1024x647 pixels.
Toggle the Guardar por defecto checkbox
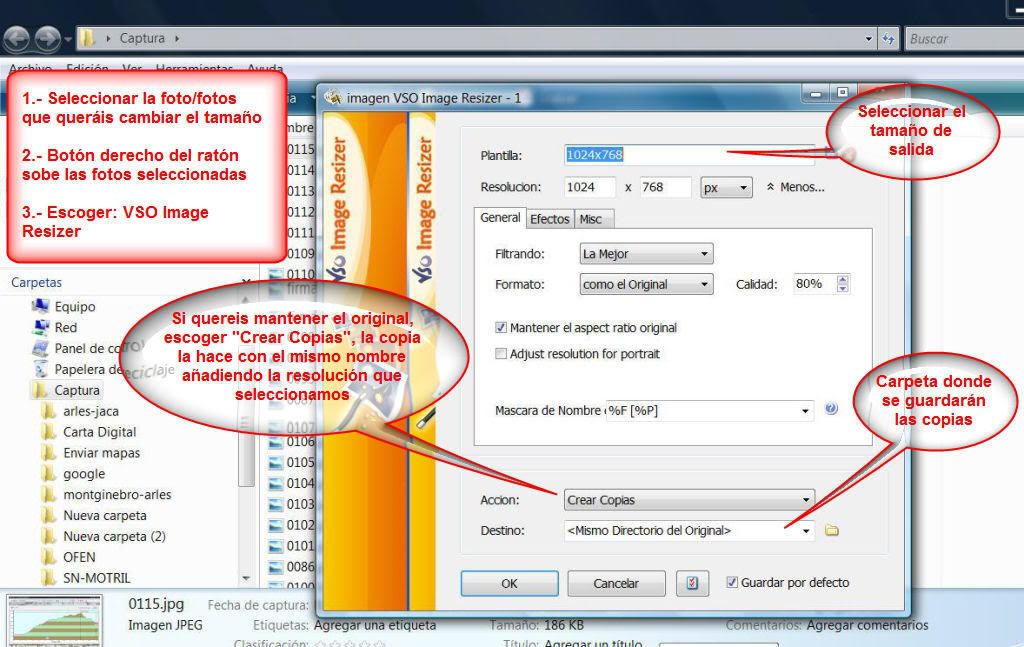point(732,582)
